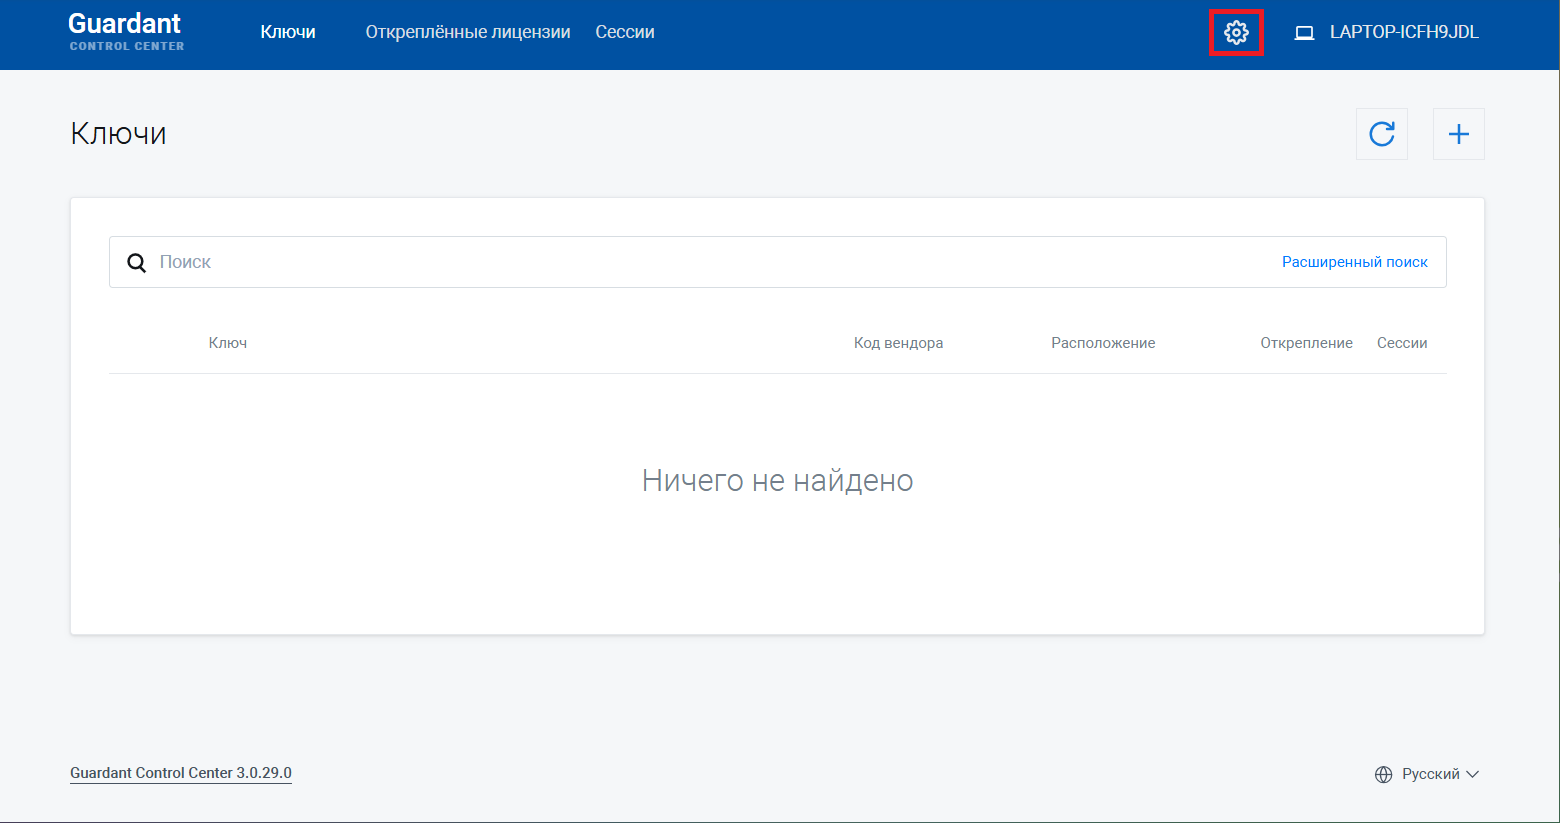
Task: Click the Guardant Control Center logo
Action: pyautogui.click(x=126, y=32)
